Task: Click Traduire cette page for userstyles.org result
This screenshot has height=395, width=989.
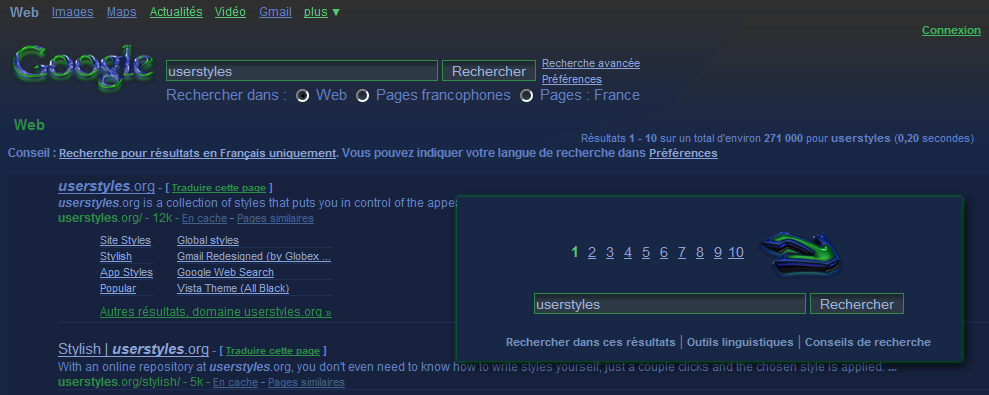Action: [219, 188]
